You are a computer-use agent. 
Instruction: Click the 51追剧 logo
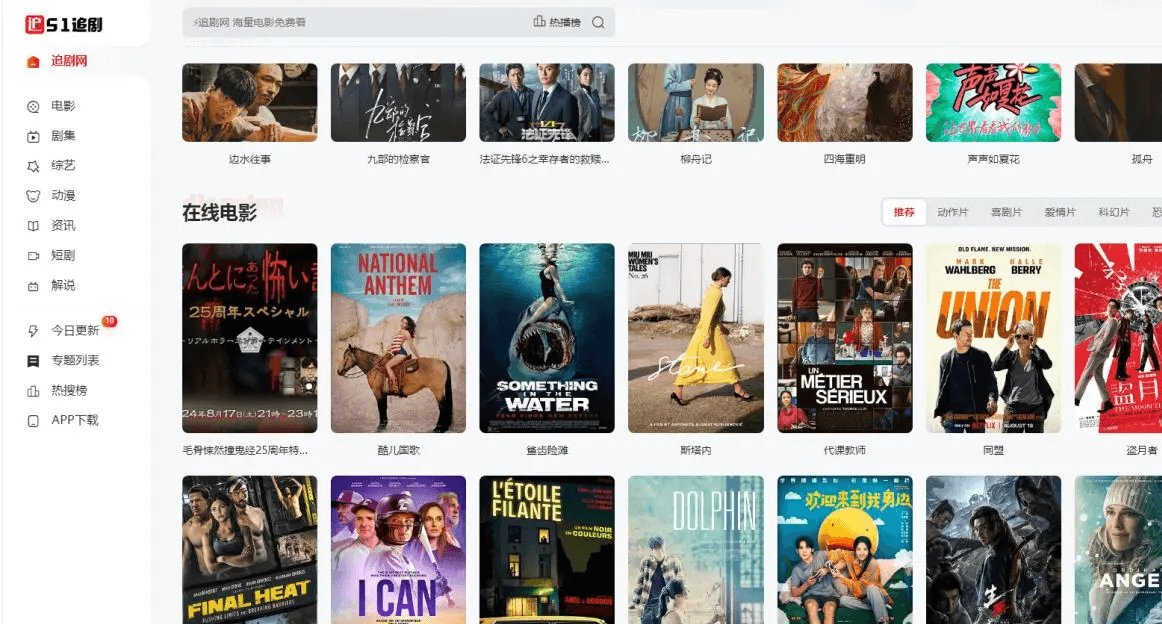64,24
